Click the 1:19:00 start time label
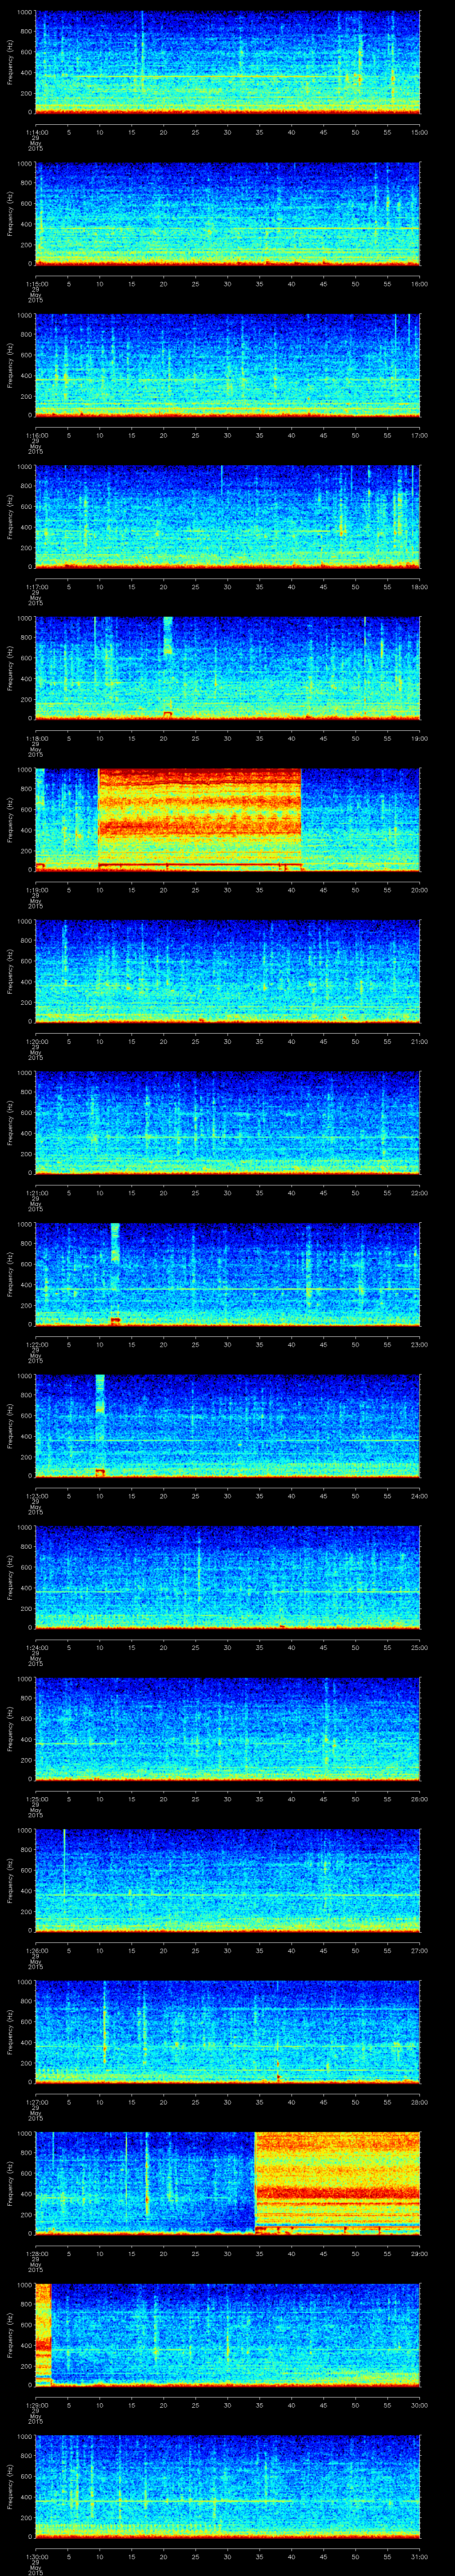This screenshot has height=2576, width=455. click(37, 890)
